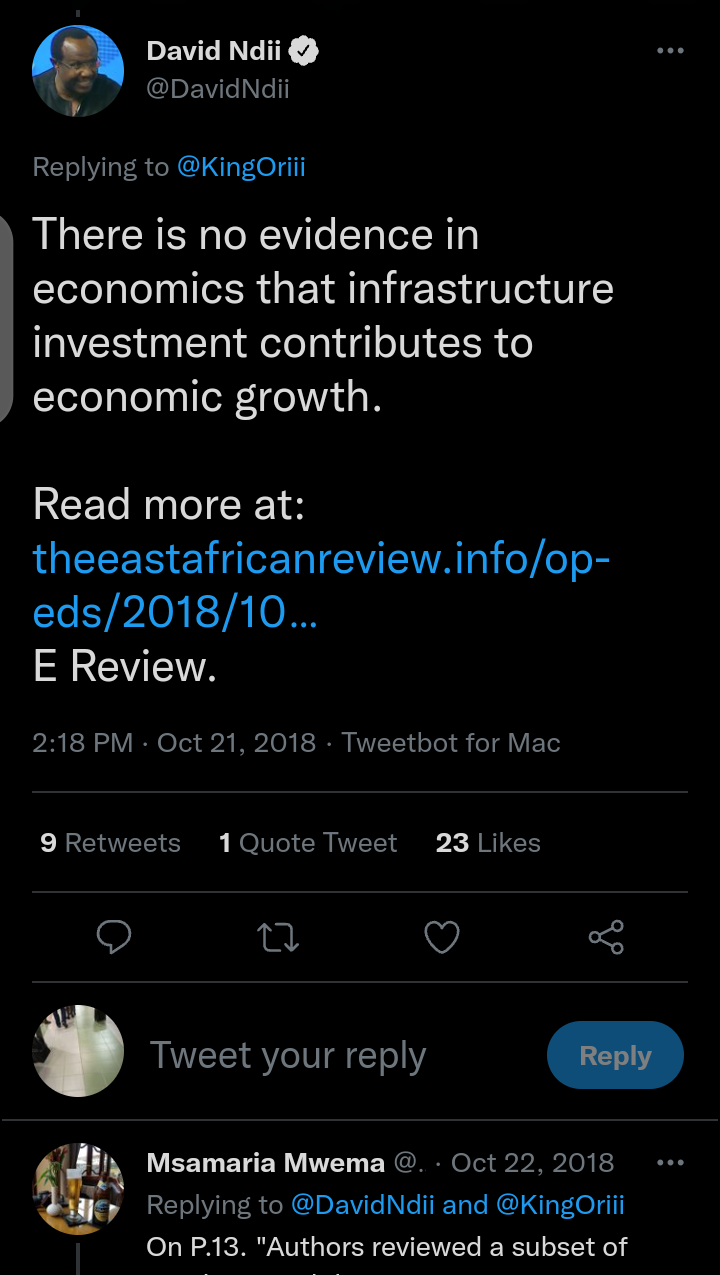Screen dimensions: 720x1275
Task: Open more options on Msamaria Mwema's reply
Action: (669, 1163)
